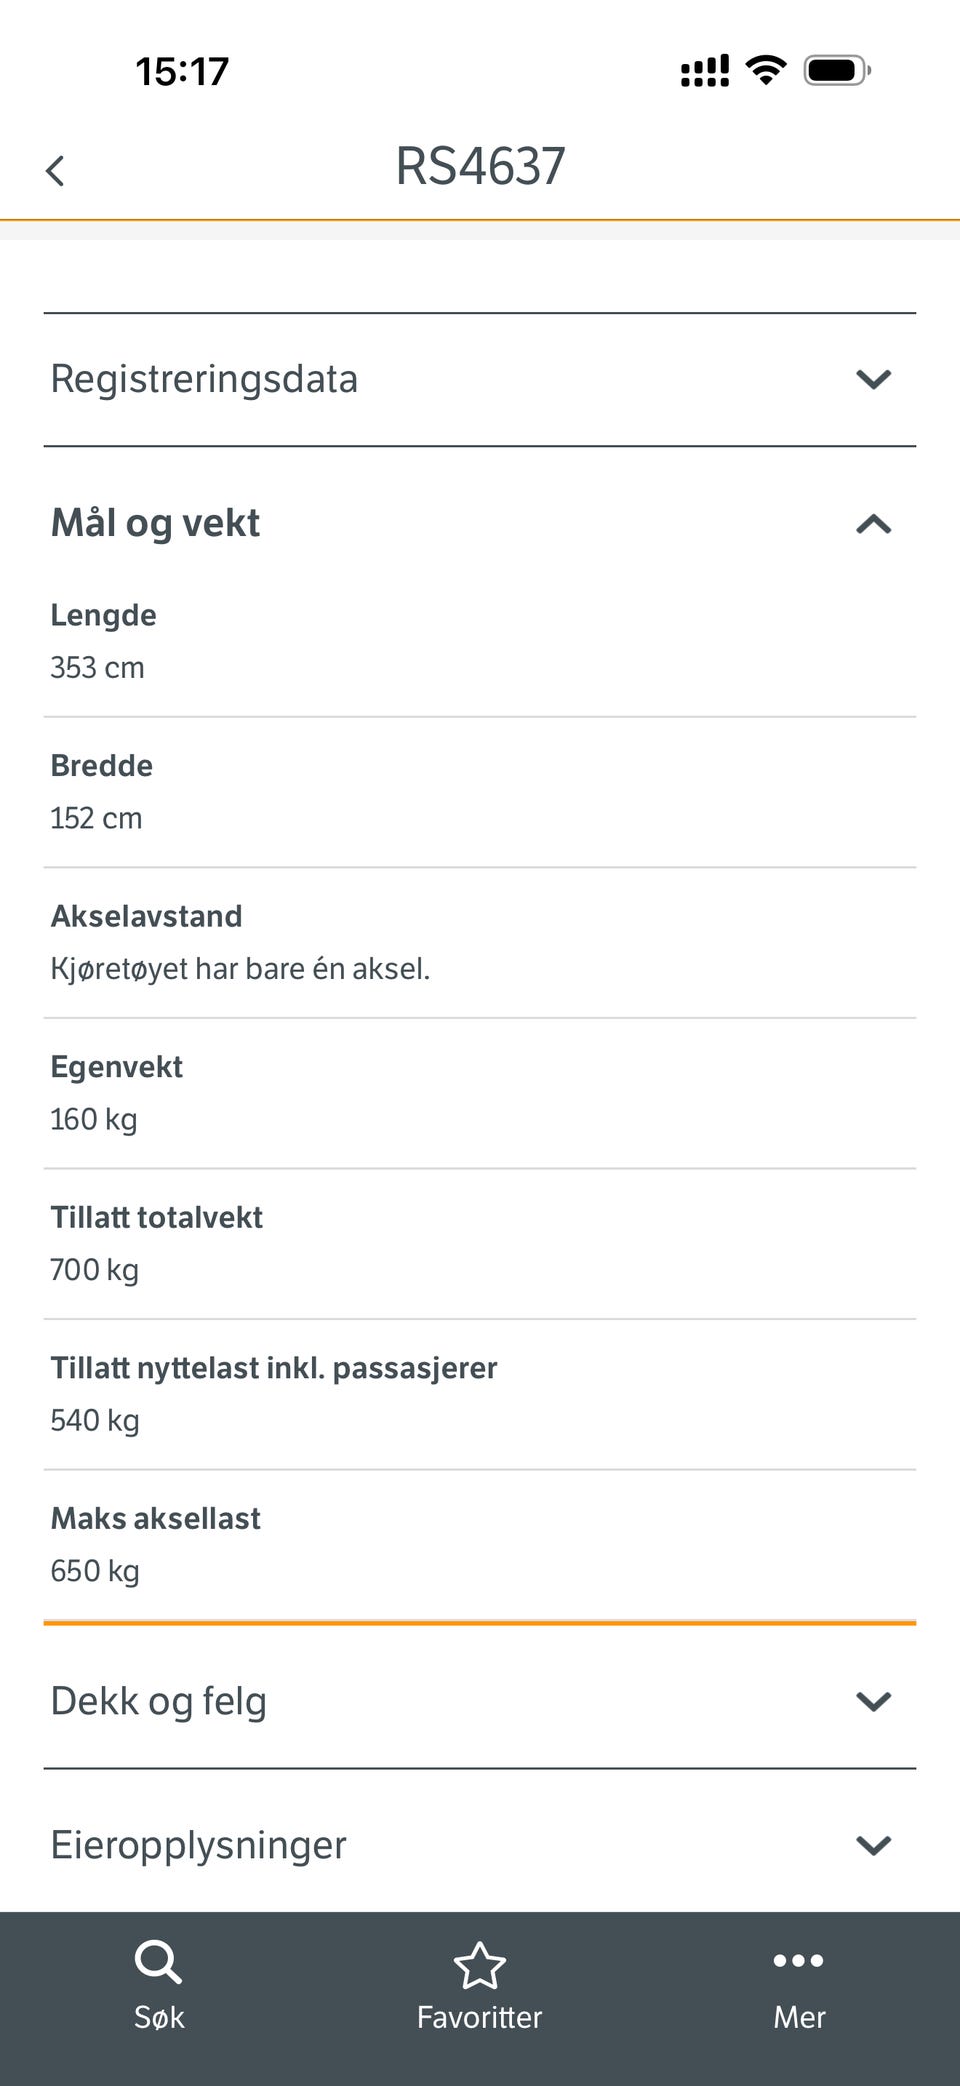Tap the three-dots Mer icon
The image size is (960, 2086).
click(x=799, y=1960)
